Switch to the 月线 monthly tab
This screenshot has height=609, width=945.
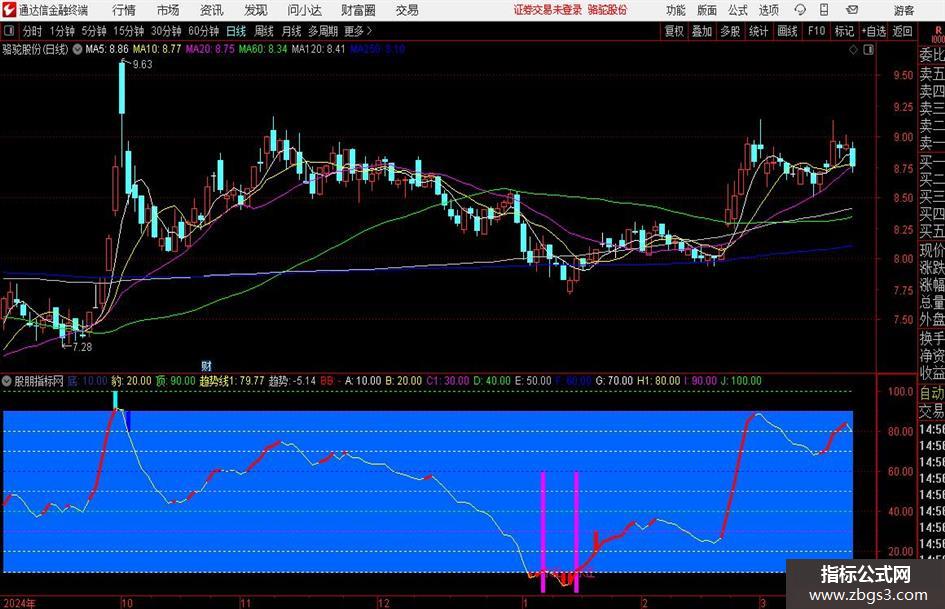292,31
